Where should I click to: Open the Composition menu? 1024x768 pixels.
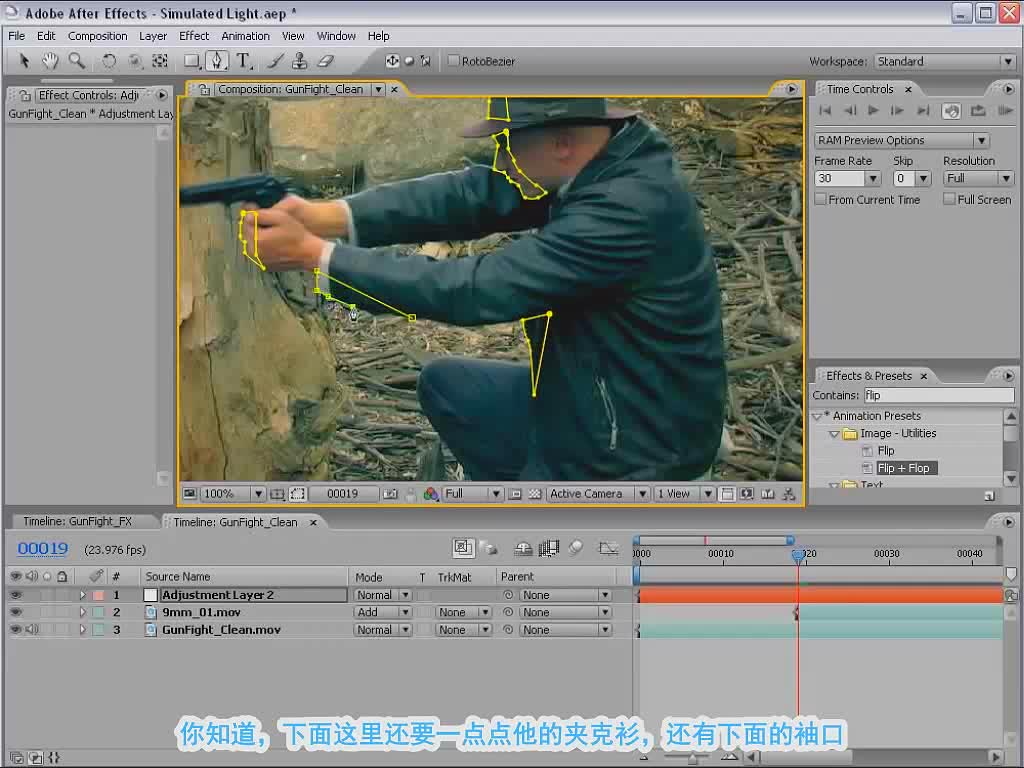[97, 36]
